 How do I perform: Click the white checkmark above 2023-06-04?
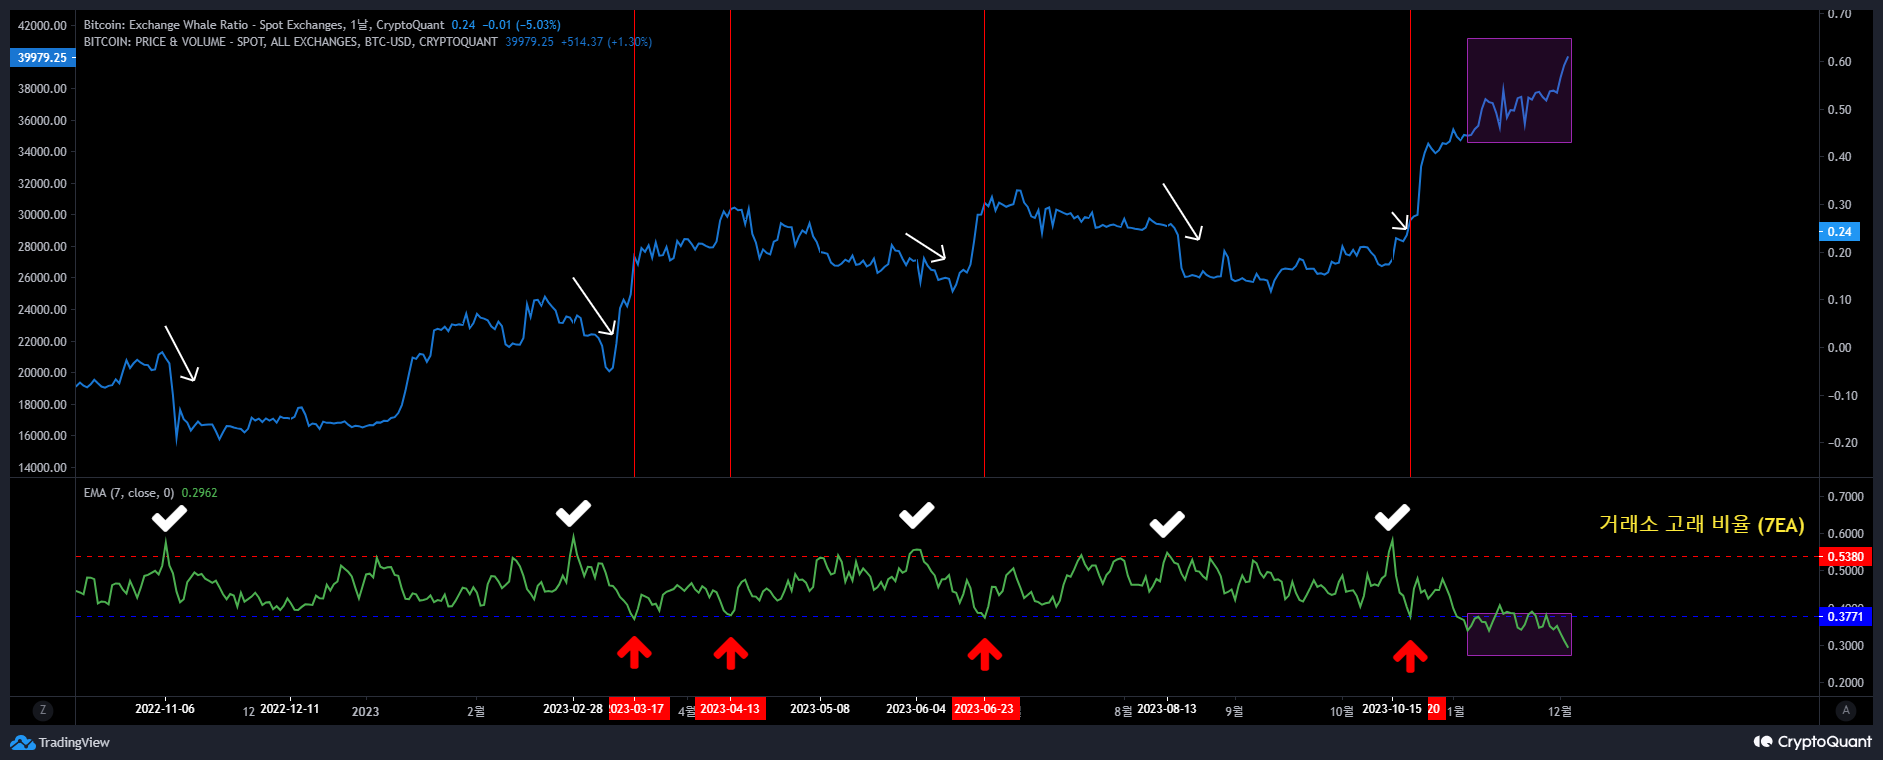[916, 515]
